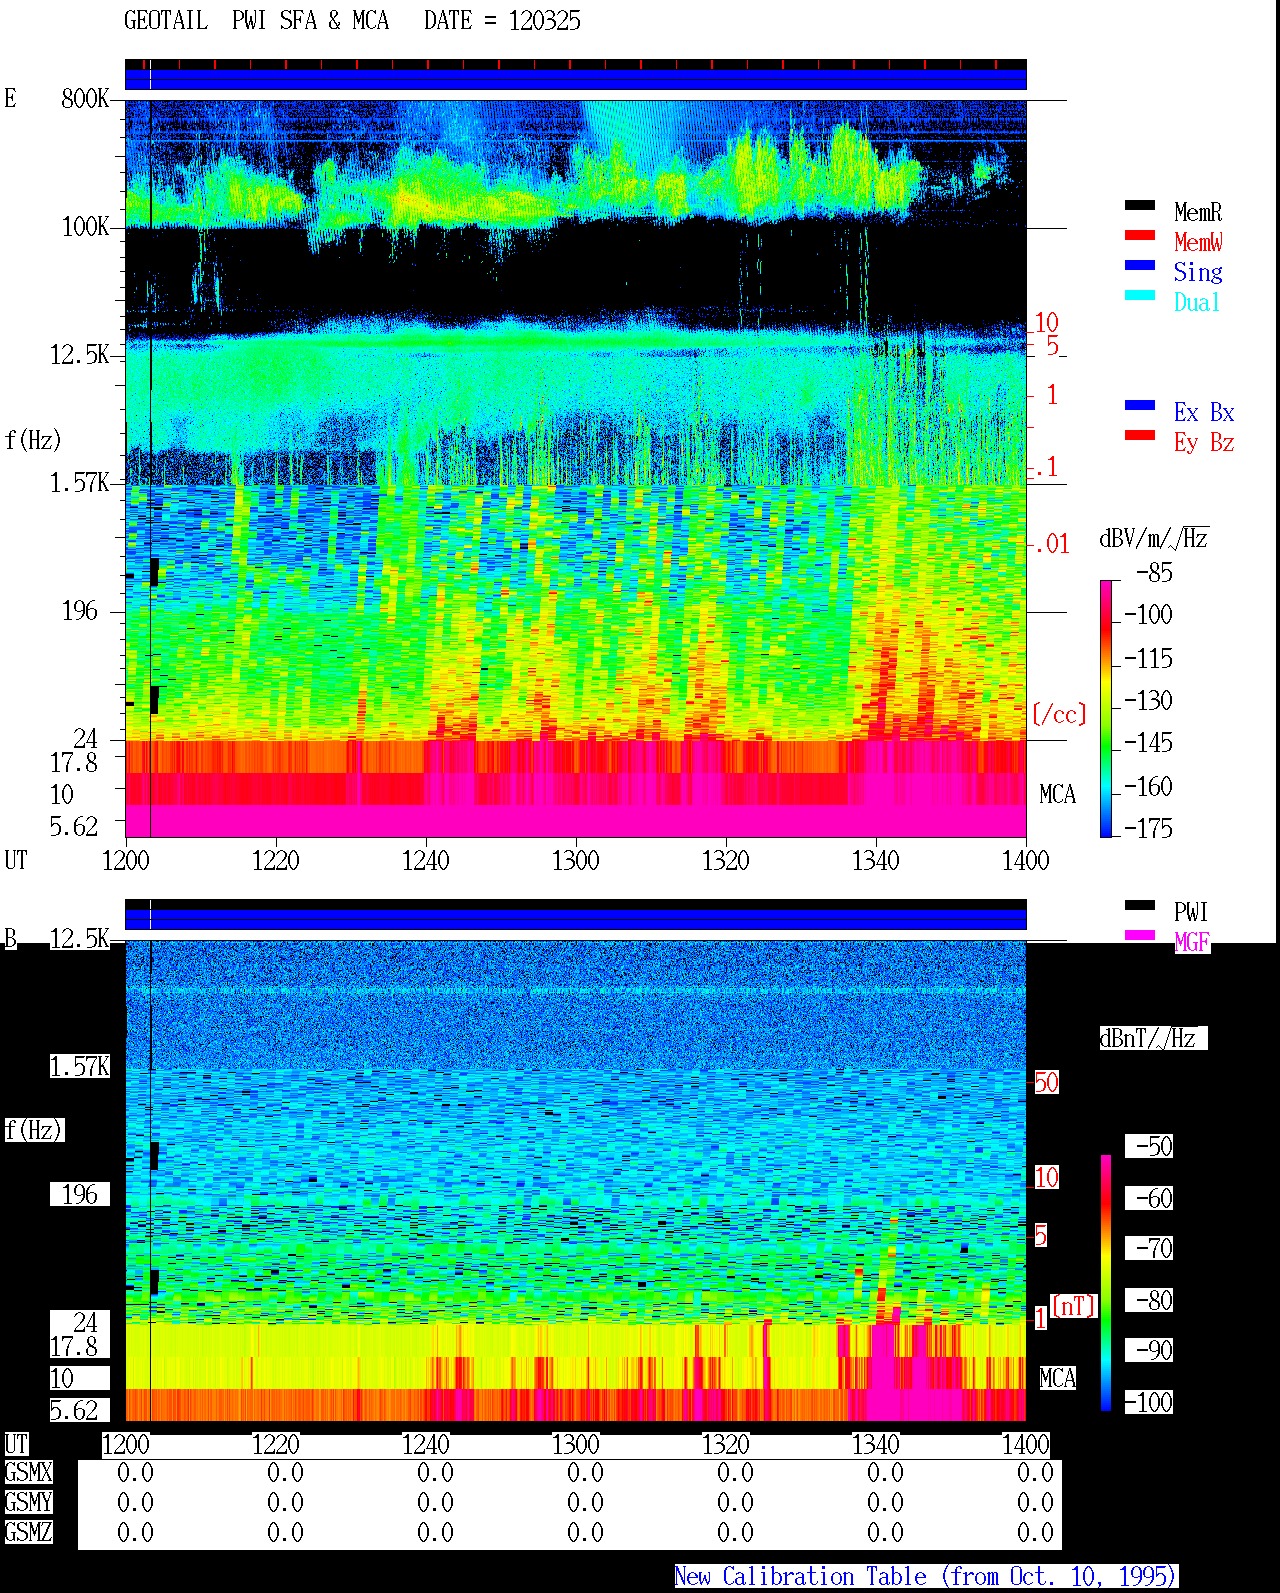Click the 1340 UT tick label under B spectrogram
Image resolution: width=1280 pixels, height=1593 pixels.
tap(875, 1444)
